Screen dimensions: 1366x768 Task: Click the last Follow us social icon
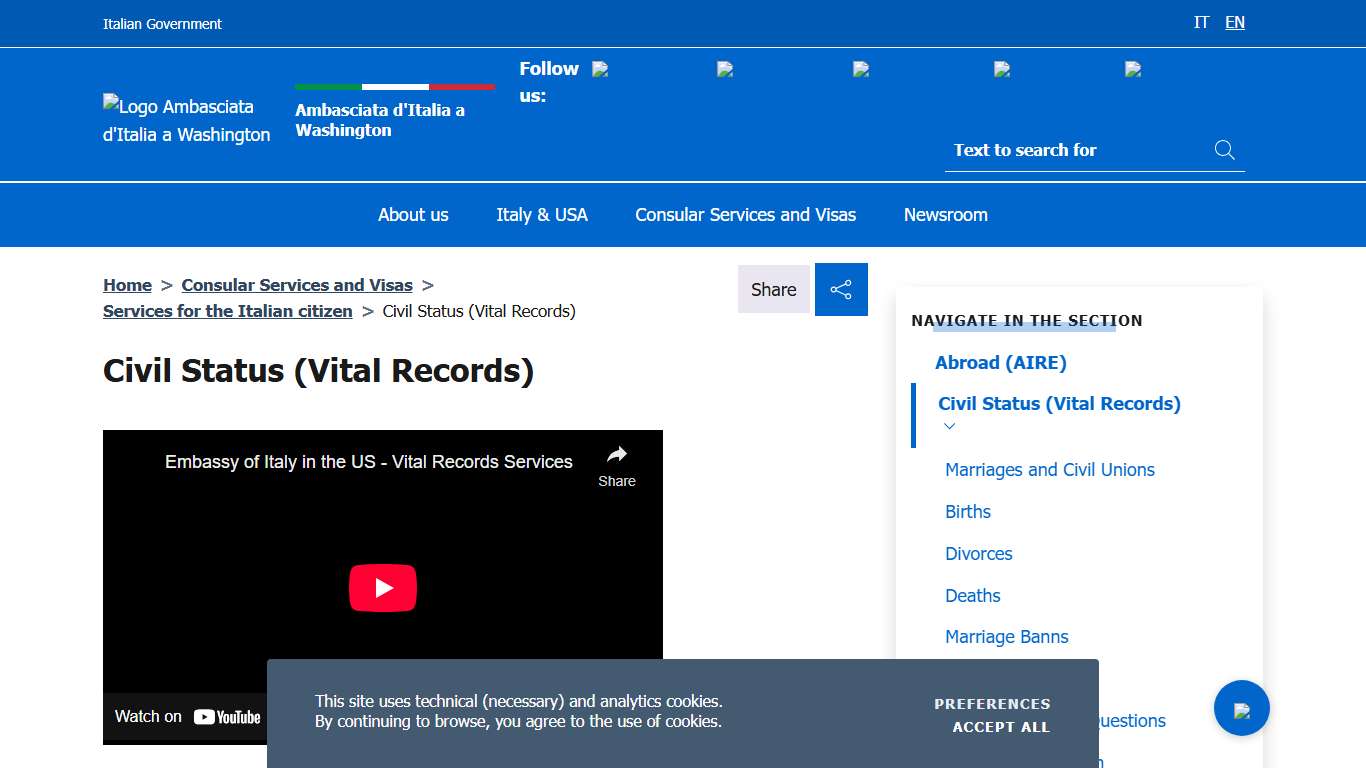[1131, 69]
